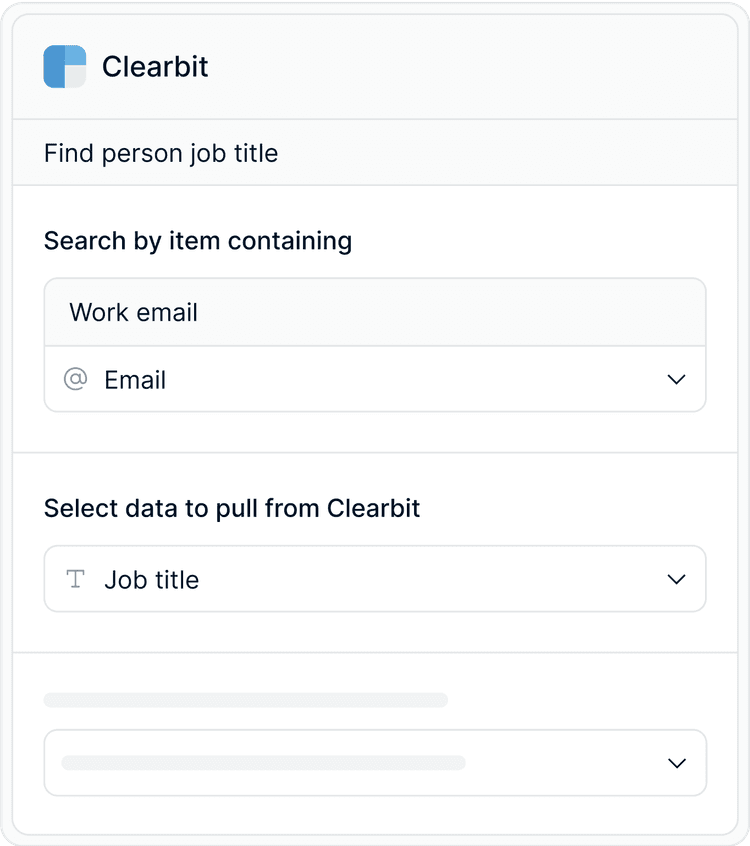Click Select data to pull from Clearbit label
This screenshot has height=846, width=750.
pyautogui.click(x=232, y=508)
